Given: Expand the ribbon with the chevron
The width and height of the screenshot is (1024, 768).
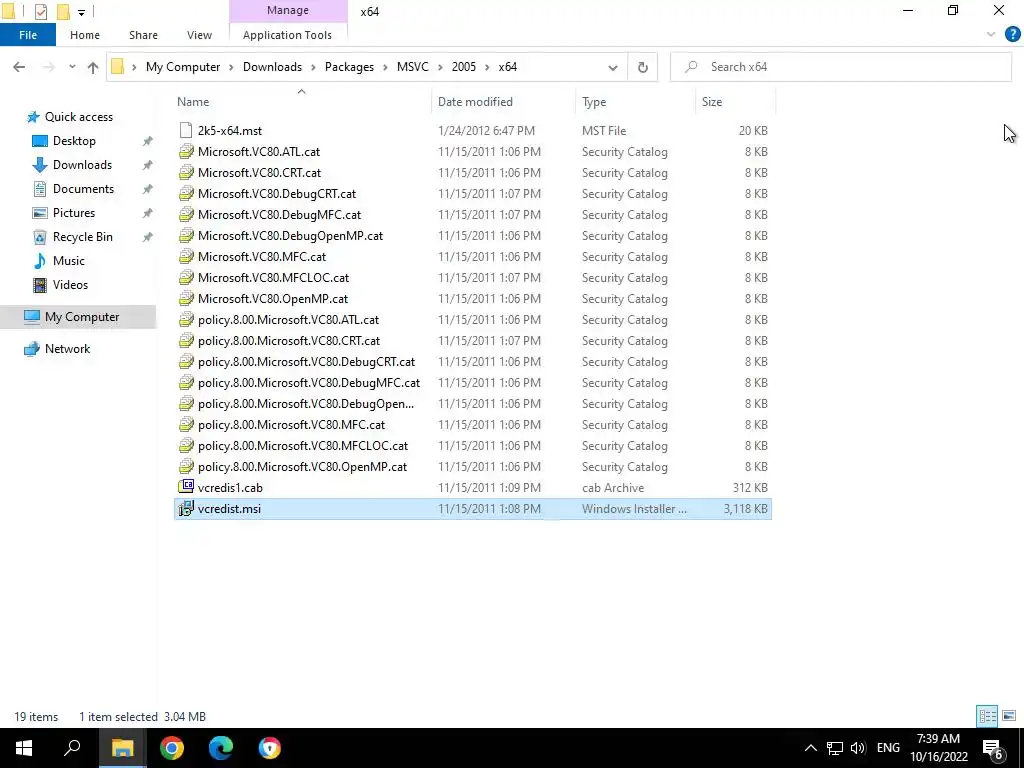Looking at the screenshot, I should click(991, 35).
